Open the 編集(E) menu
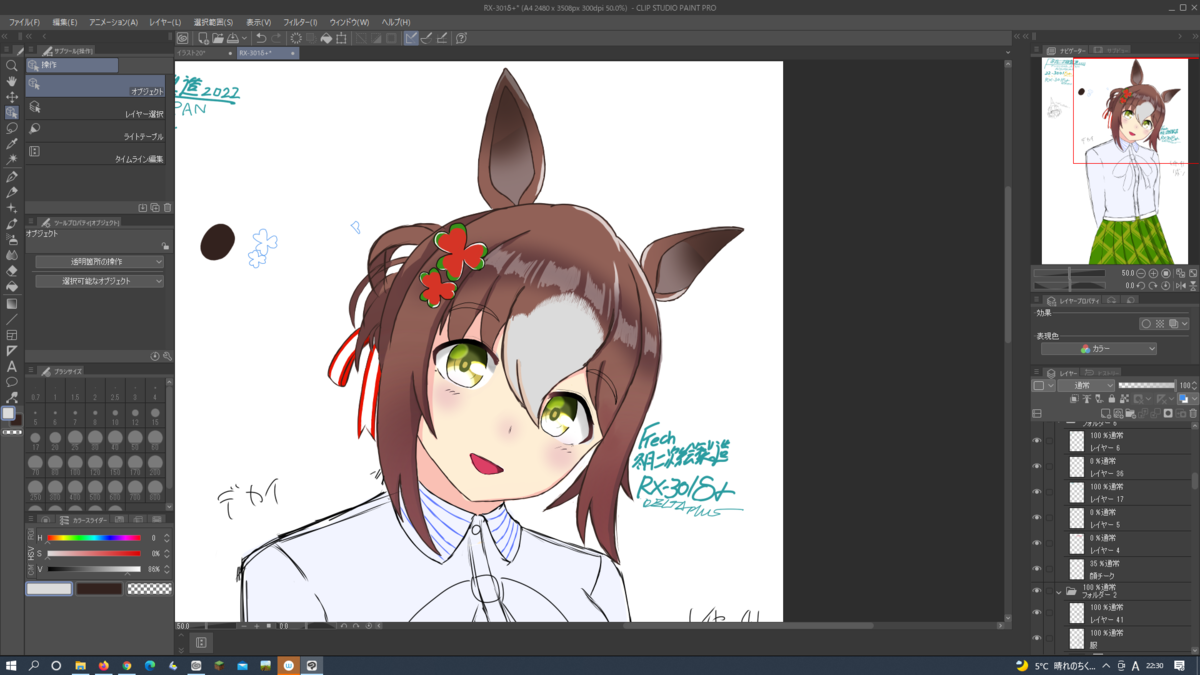The height and width of the screenshot is (675, 1200). [x=65, y=22]
